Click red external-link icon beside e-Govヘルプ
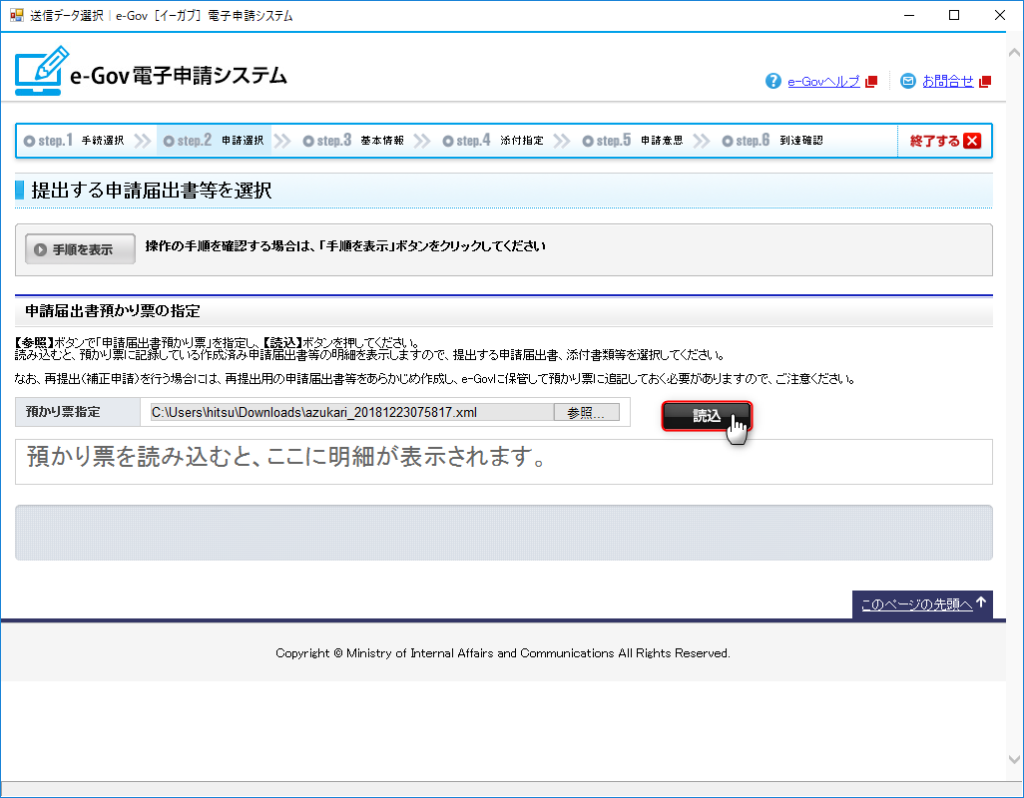 871,82
